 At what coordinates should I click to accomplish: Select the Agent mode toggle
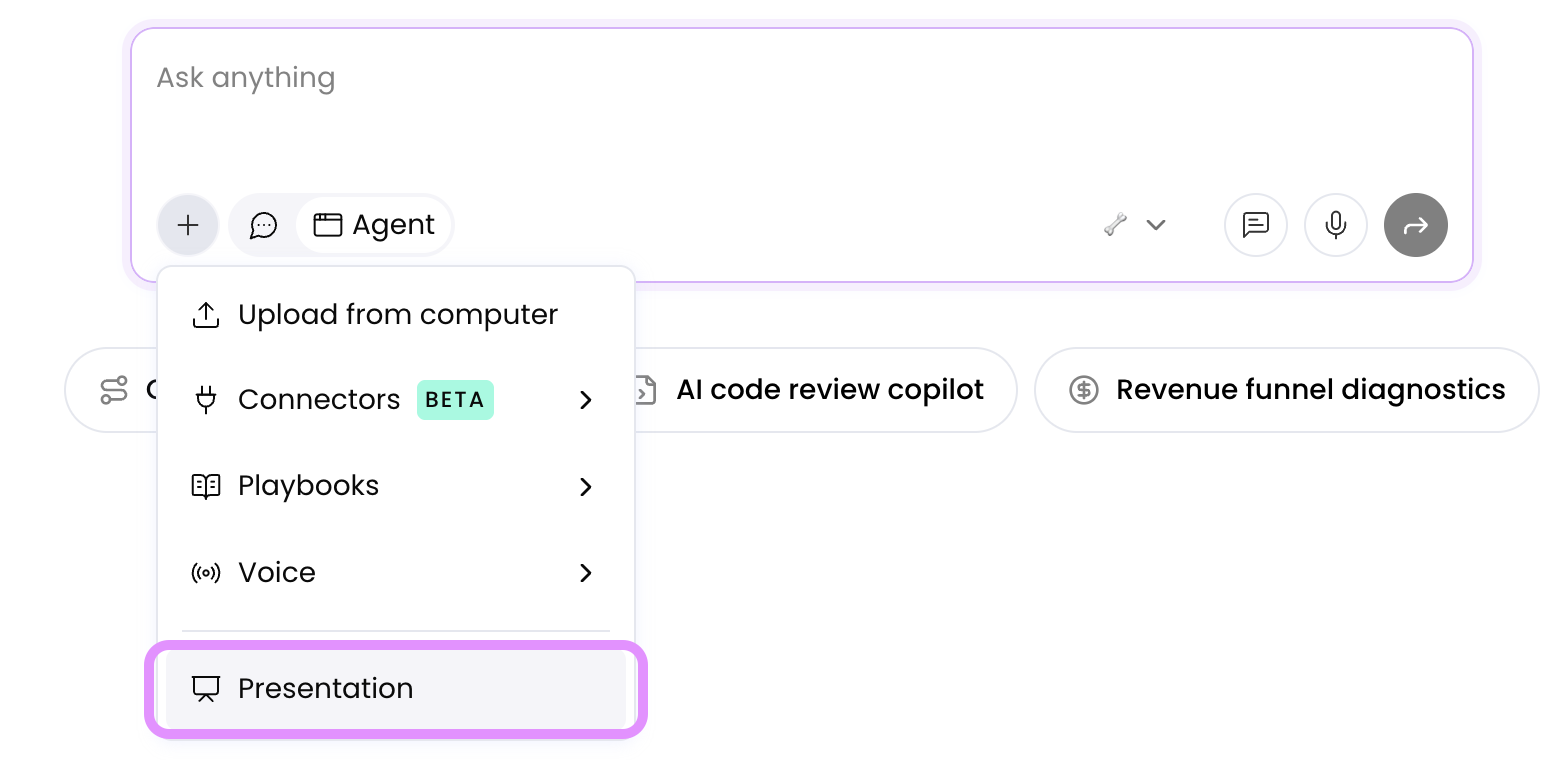pos(375,225)
